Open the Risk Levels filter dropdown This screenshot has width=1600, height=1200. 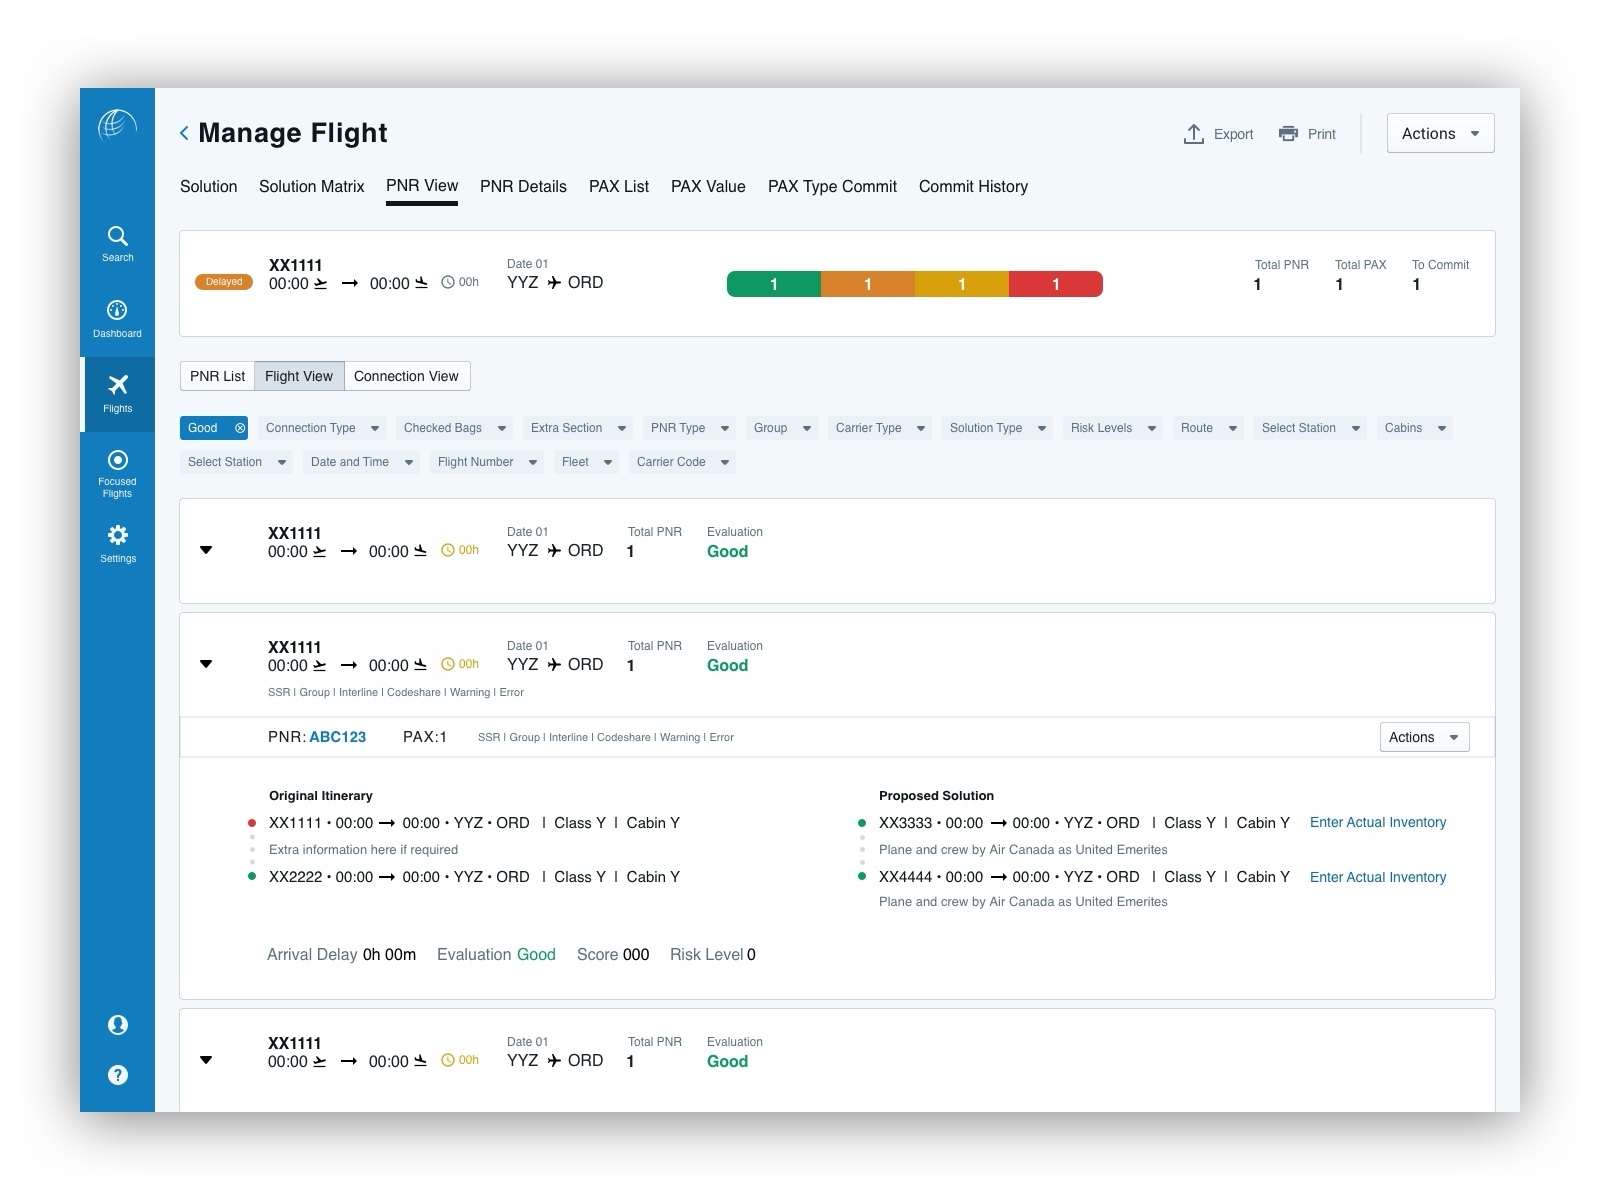coord(1112,427)
